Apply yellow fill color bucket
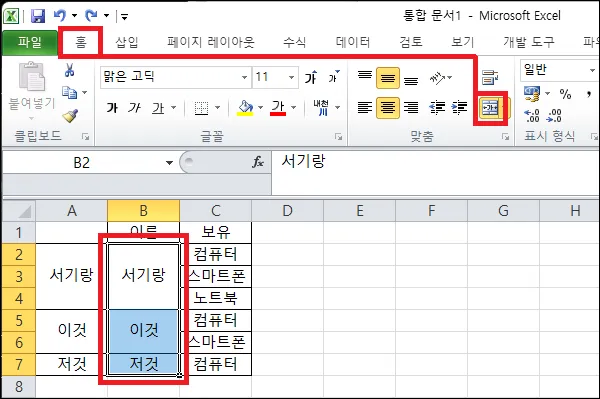Viewport: 600px width, 399px height. [x=245, y=108]
